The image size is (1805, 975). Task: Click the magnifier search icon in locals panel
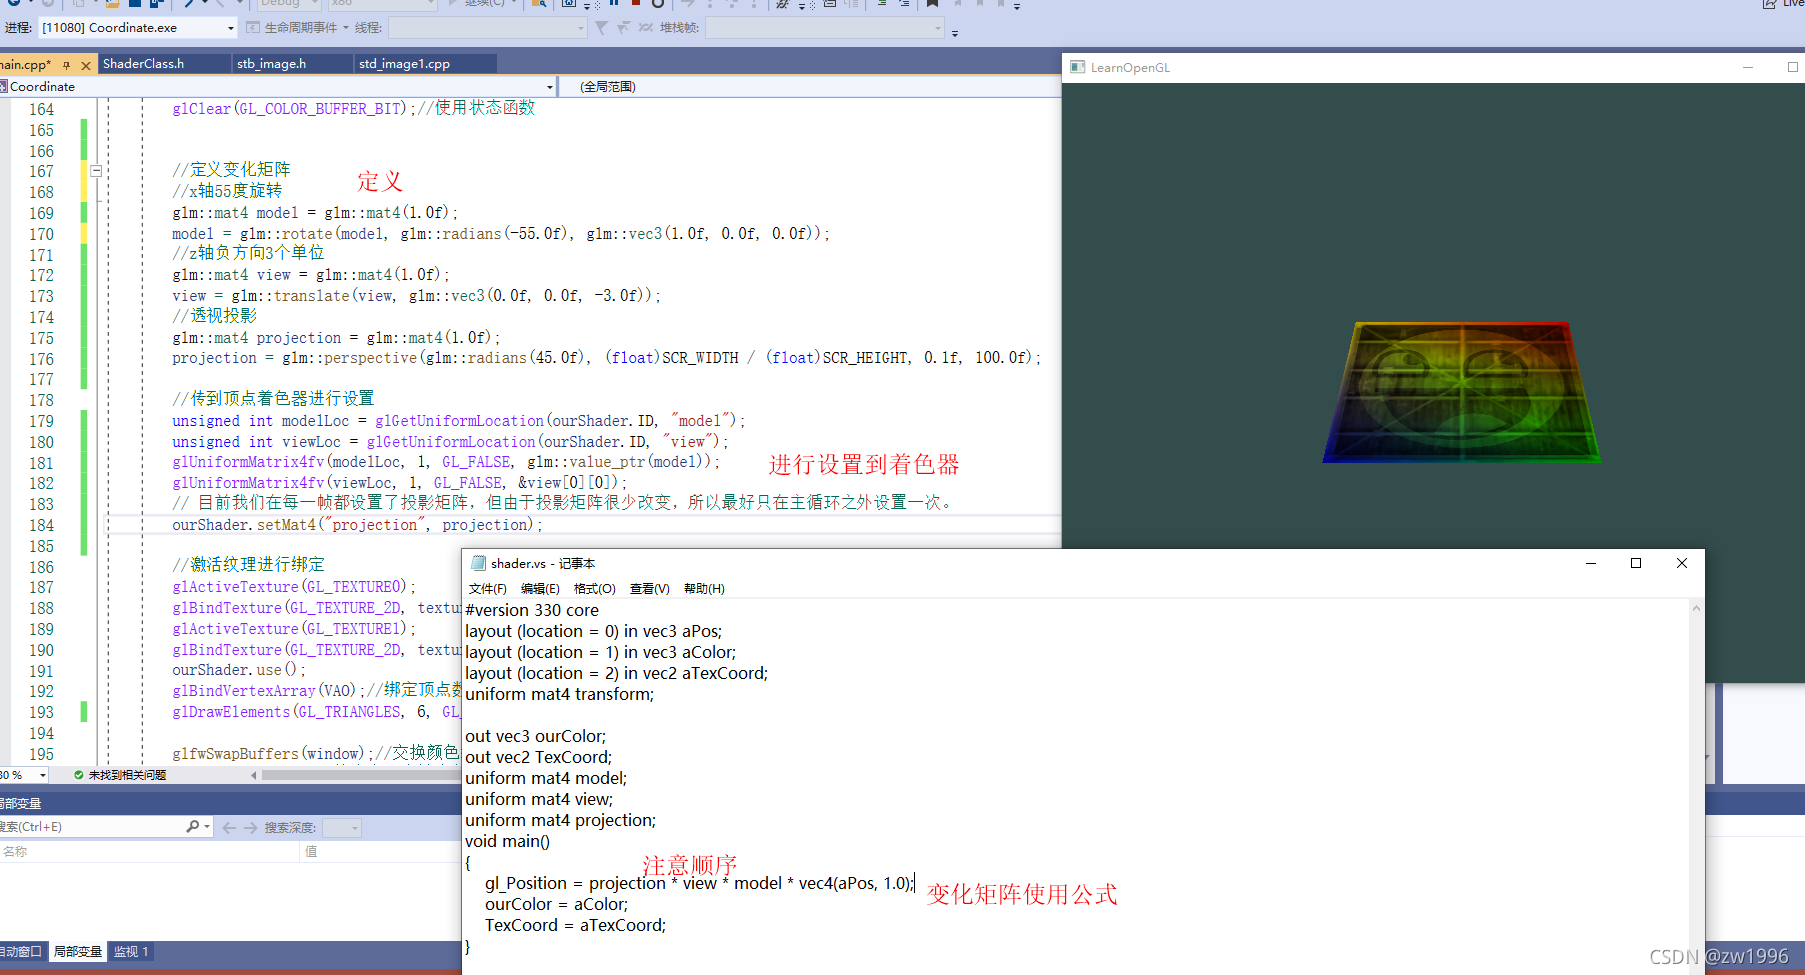click(192, 827)
